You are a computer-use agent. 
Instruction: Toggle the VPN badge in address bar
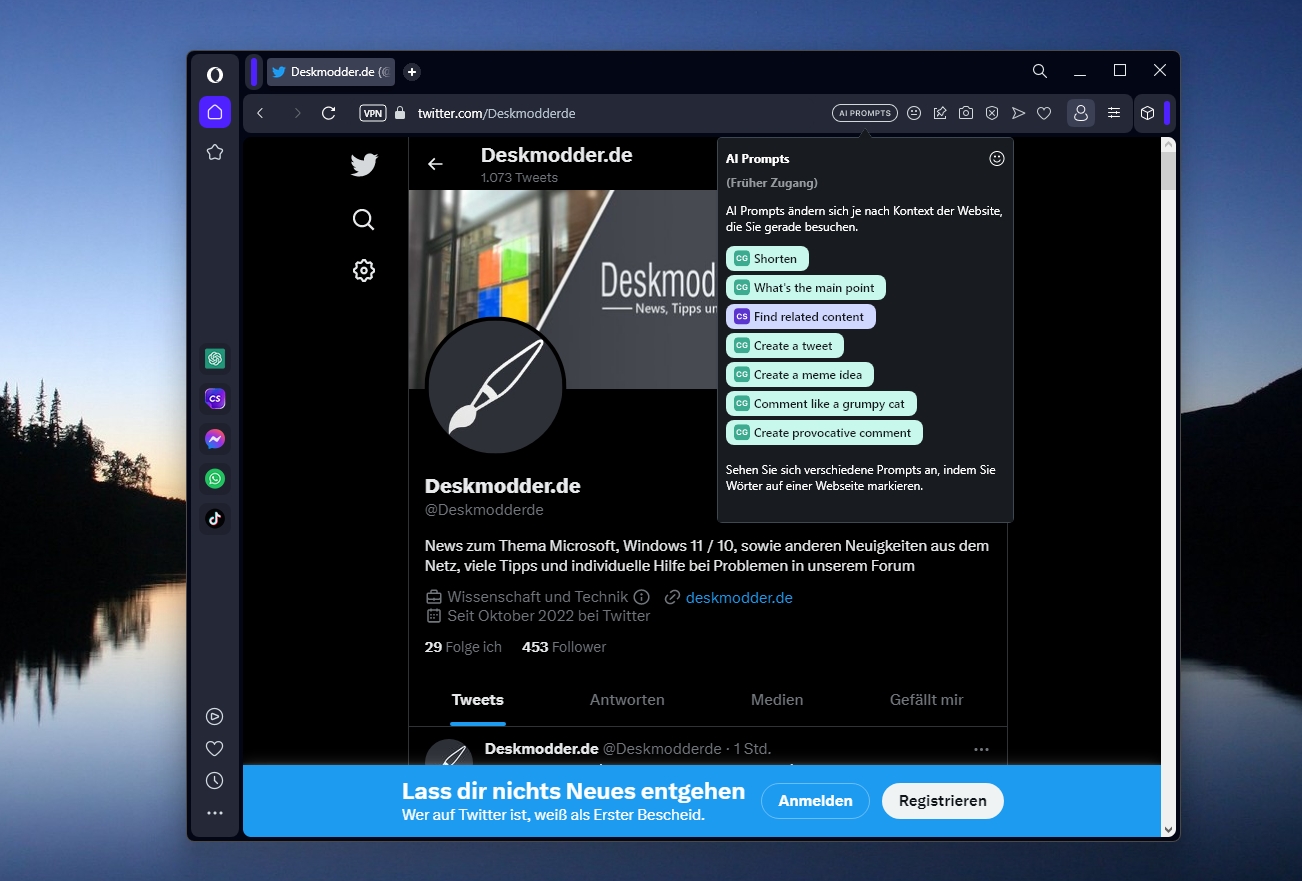tap(373, 113)
